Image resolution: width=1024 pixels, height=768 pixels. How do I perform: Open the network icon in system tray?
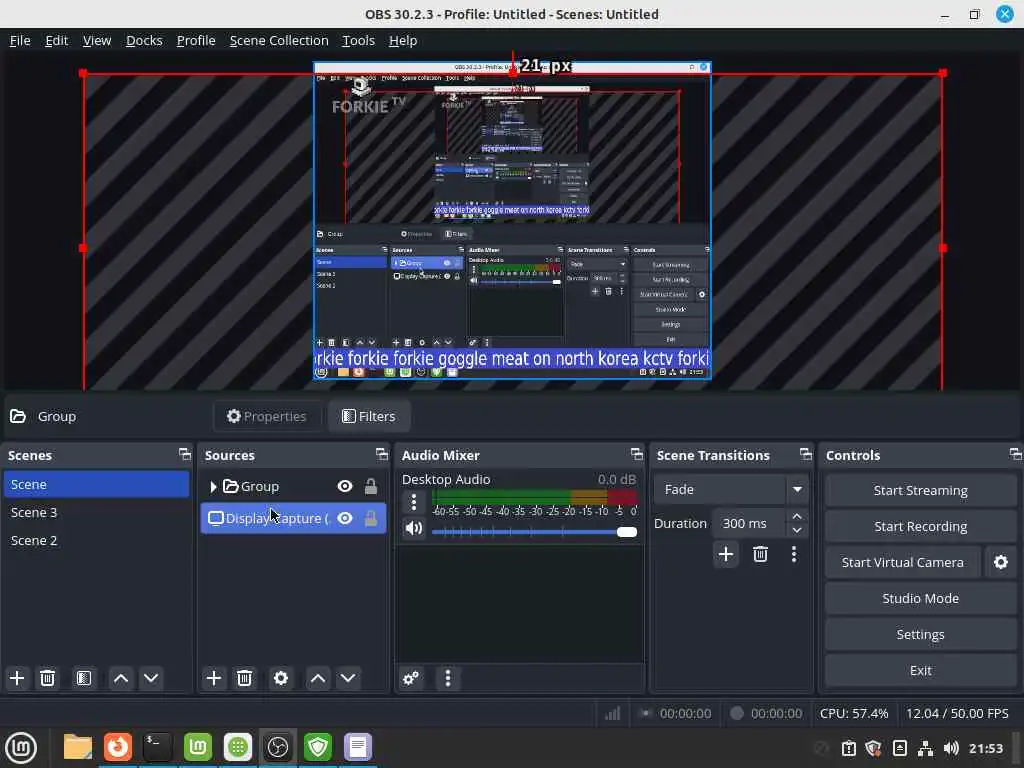tap(925, 748)
